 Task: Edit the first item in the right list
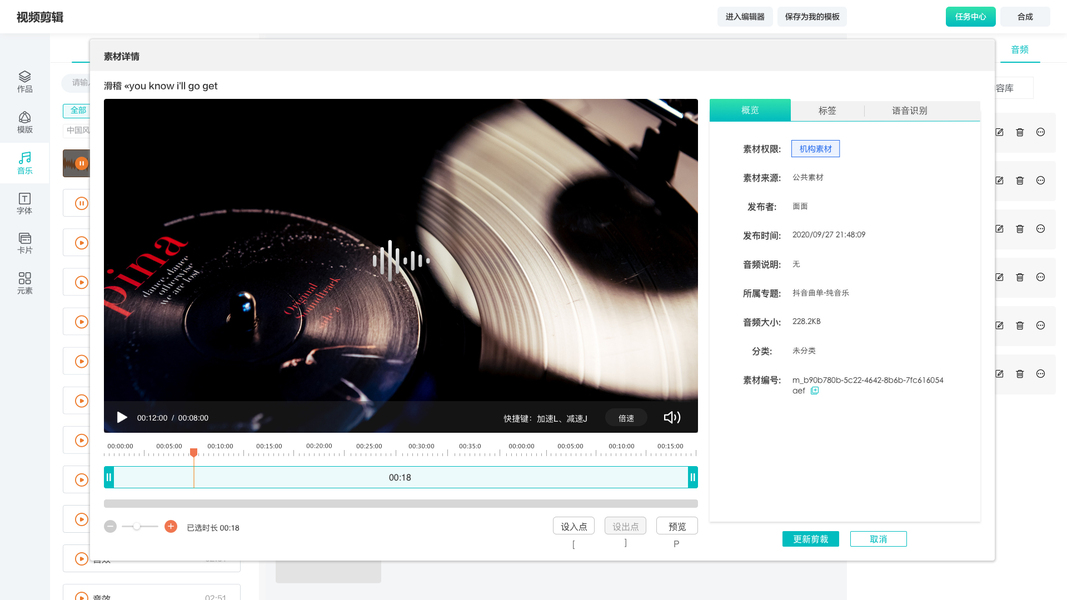click(999, 132)
